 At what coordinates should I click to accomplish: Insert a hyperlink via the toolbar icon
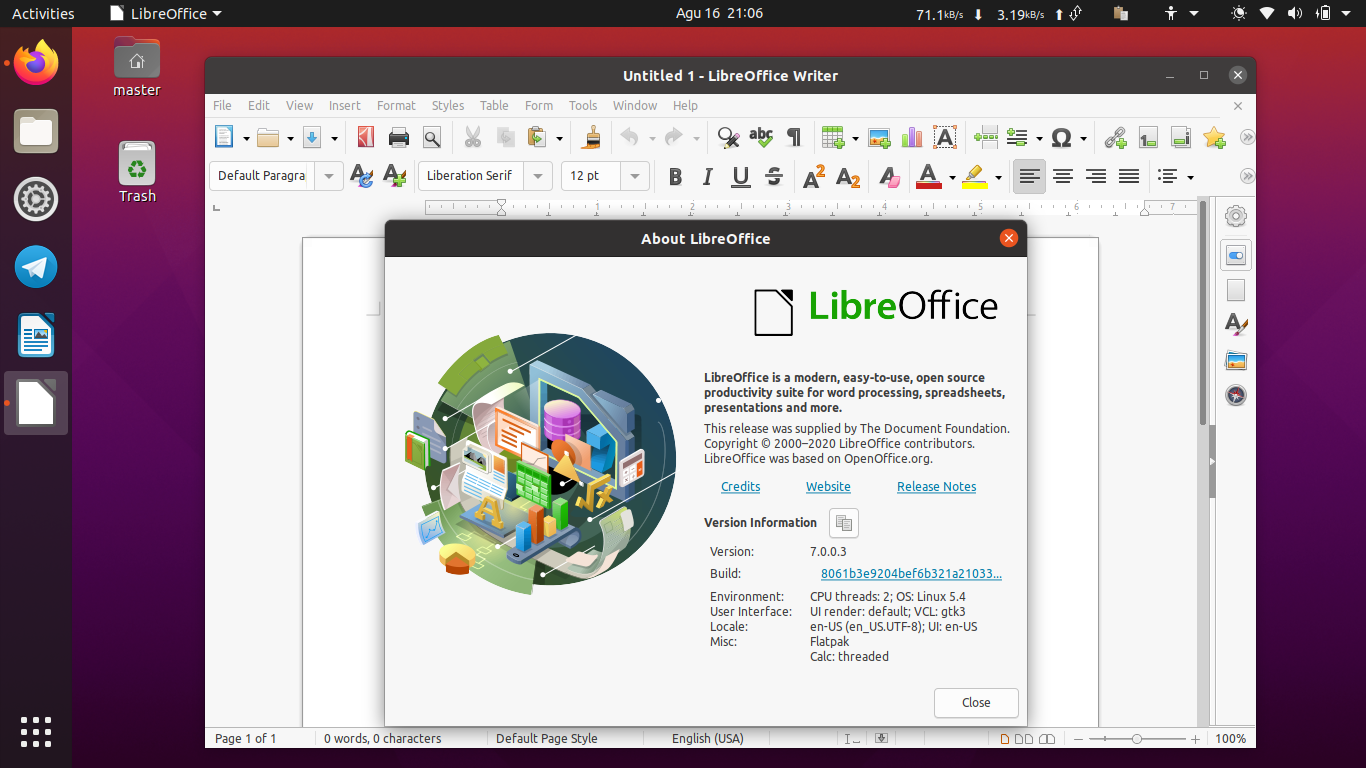[1114, 137]
